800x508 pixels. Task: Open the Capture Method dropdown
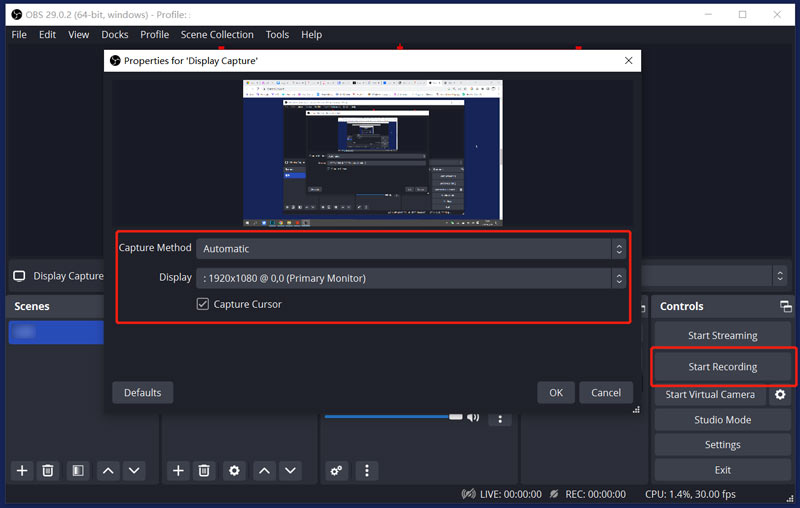coord(411,248)
